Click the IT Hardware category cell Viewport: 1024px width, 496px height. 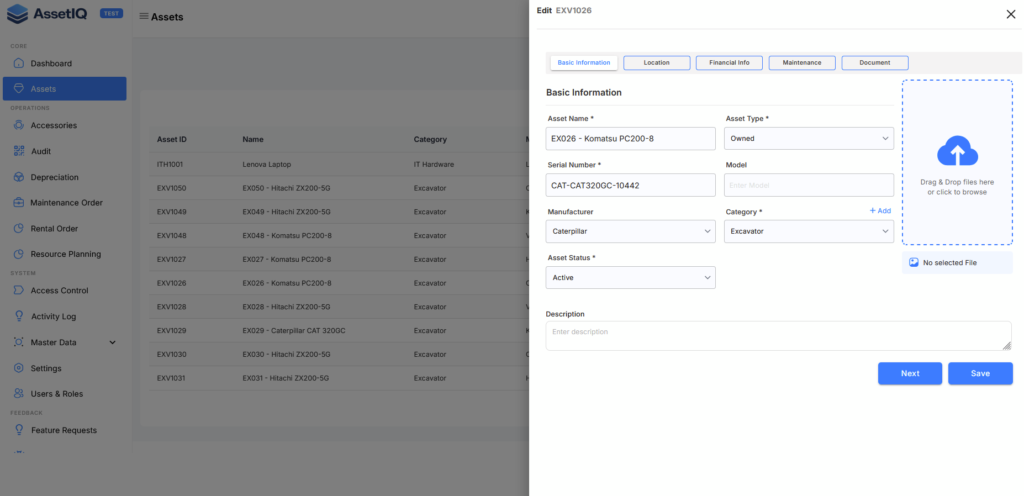(434, 164)
